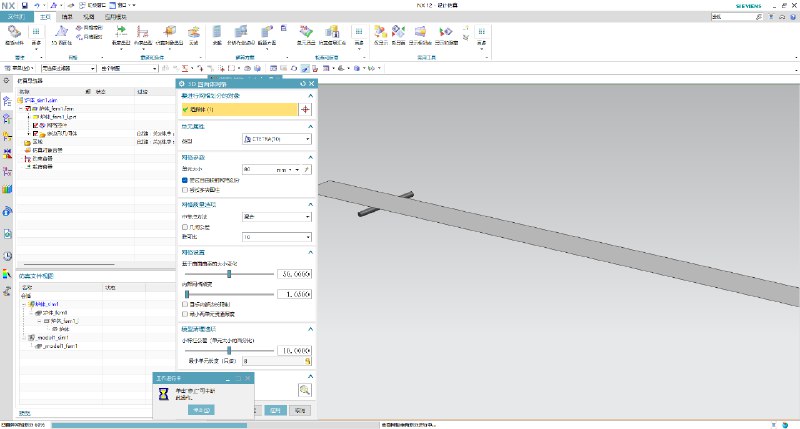
Task: Click the blue globe icon in left sidebar
Action: (x=7, y=211)
